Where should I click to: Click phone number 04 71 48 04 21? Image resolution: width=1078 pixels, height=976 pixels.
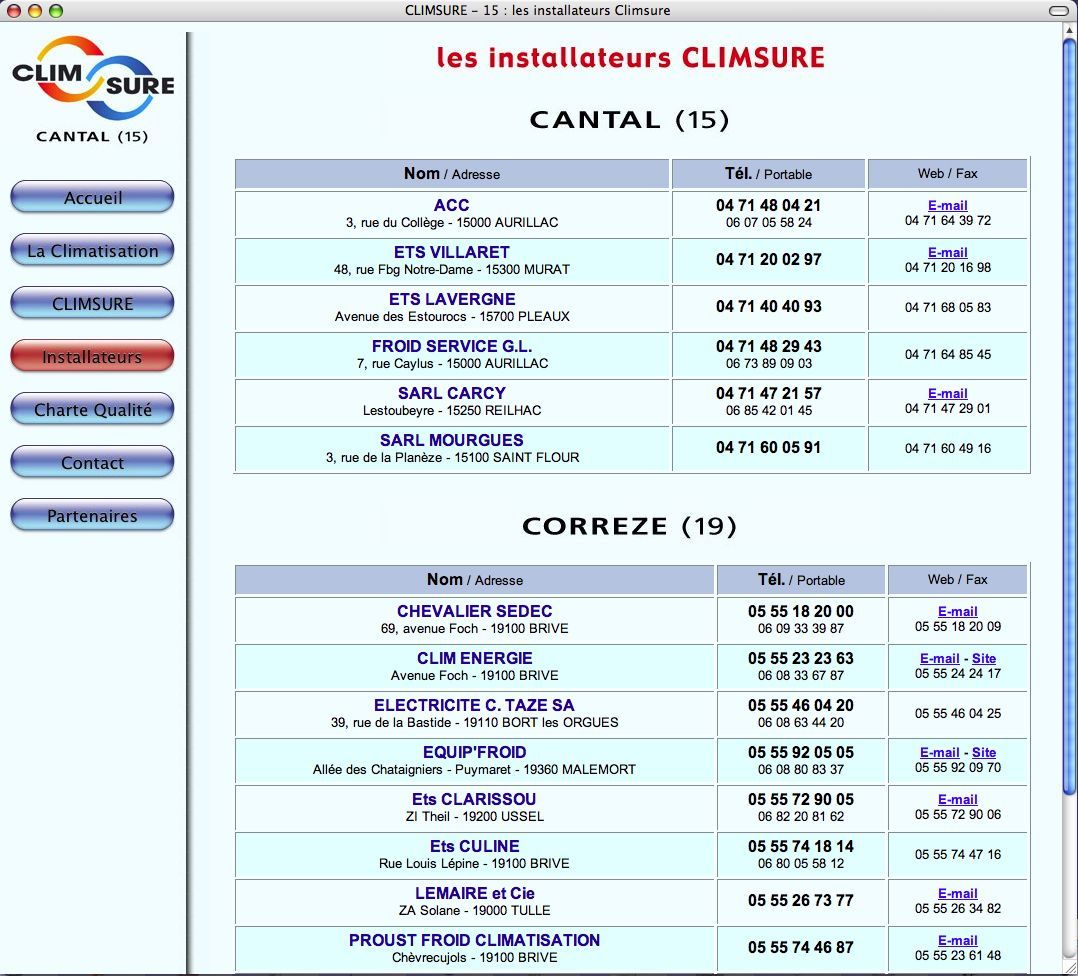pos(768,205)
